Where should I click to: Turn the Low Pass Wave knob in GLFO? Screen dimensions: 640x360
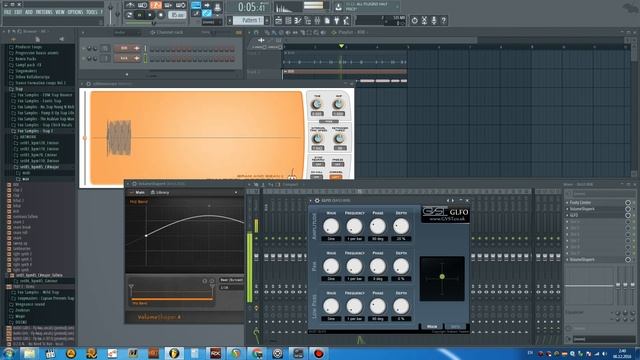pyautogui.click(x=331, y=306)
